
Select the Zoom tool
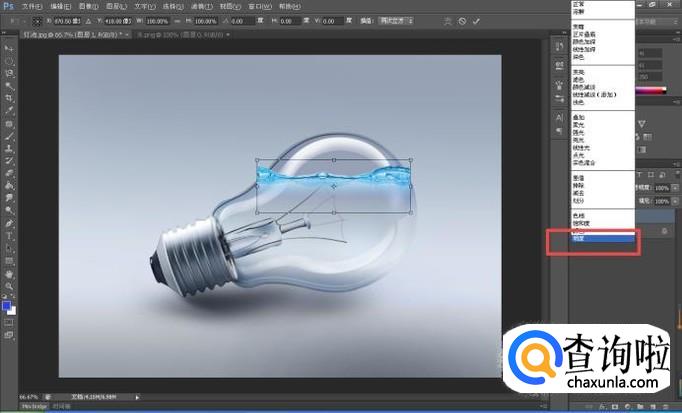click(9, 285)
